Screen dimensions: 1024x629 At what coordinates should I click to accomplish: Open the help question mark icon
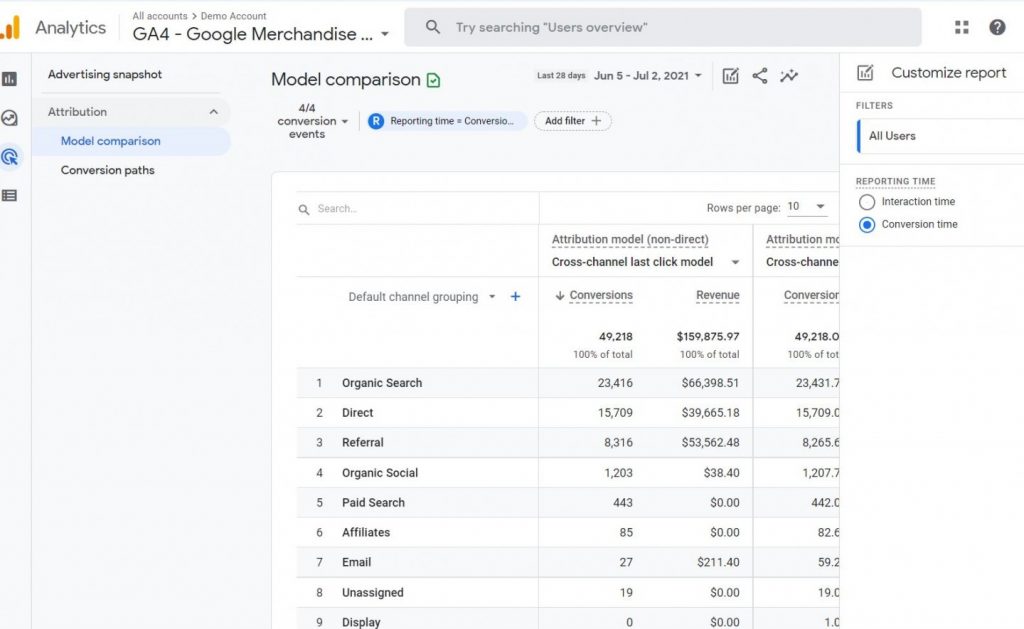[x=997, y=27]
